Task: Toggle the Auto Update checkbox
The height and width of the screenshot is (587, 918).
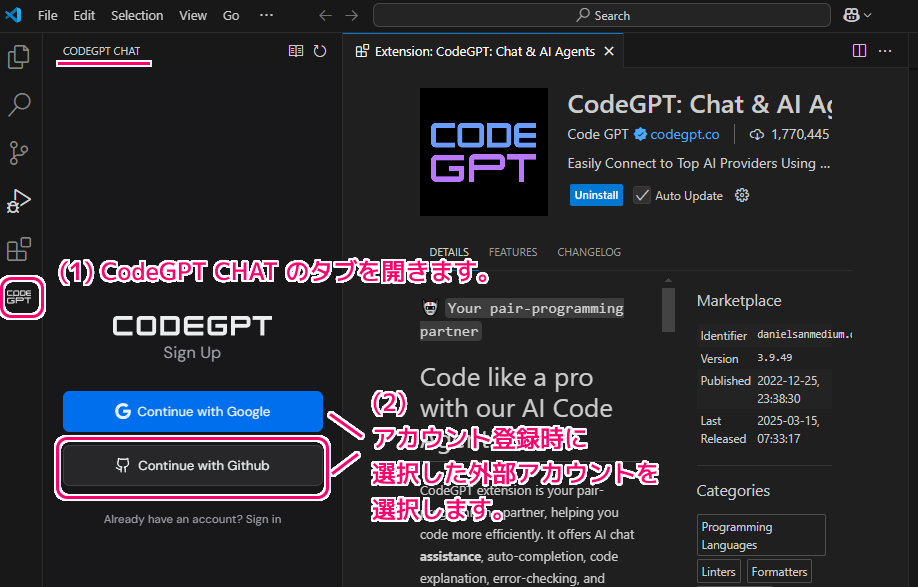Action: tap(641, 195)
